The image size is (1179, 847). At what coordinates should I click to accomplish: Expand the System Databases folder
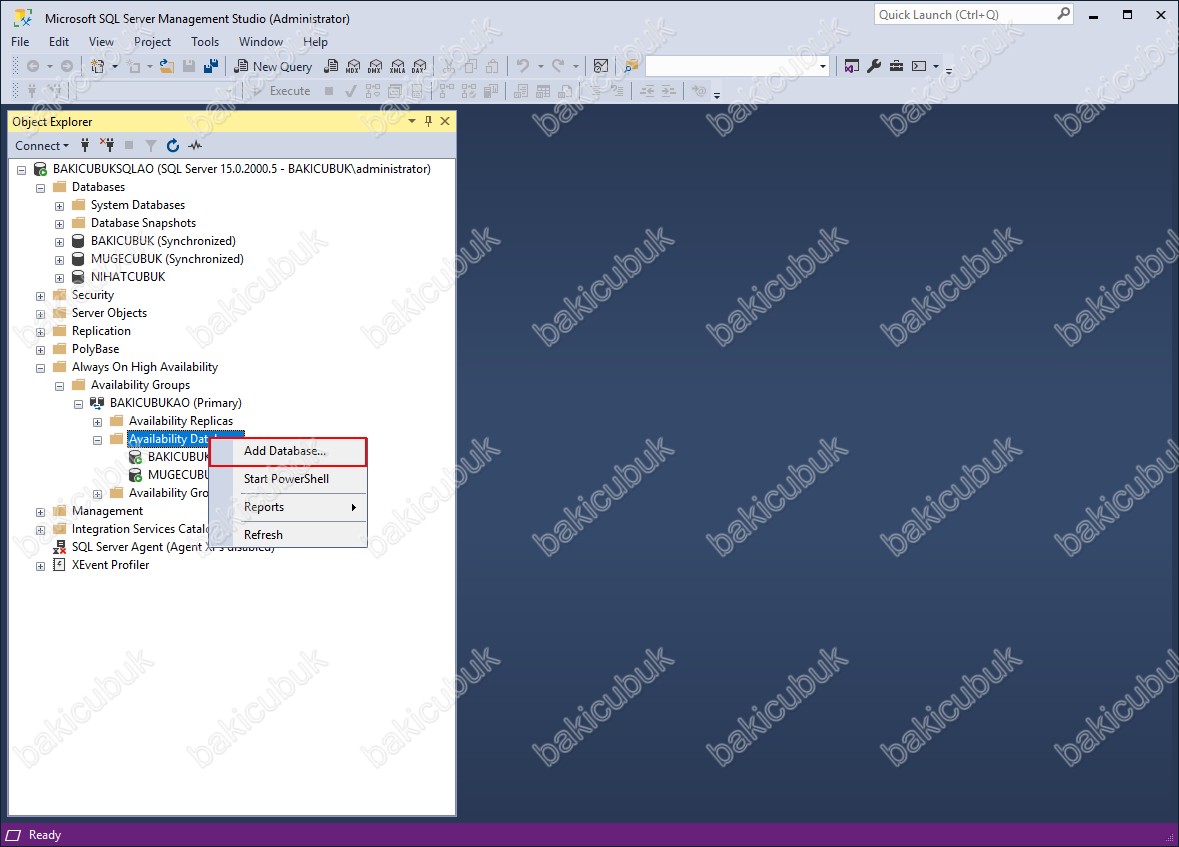tap(59, 206)
